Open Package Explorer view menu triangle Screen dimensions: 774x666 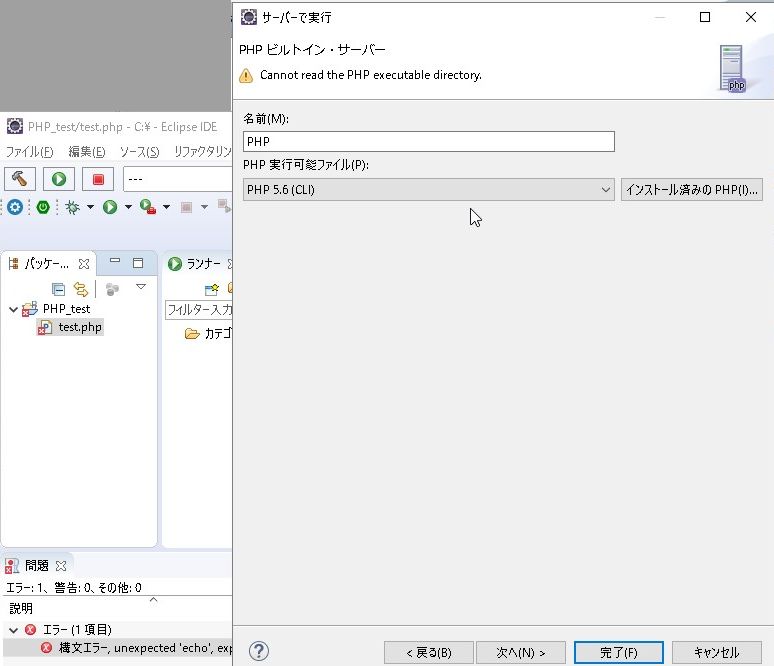(x=141, y=287)
